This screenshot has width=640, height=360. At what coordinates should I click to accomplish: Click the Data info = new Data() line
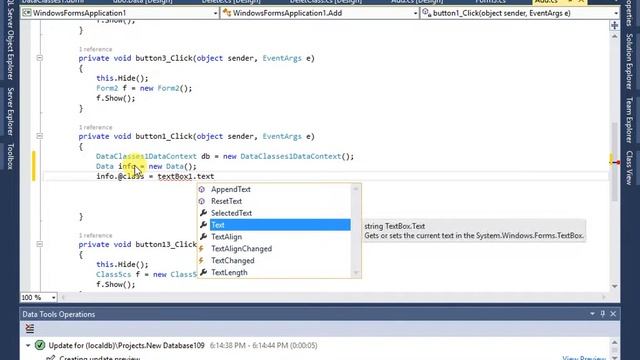pos(146,166)
